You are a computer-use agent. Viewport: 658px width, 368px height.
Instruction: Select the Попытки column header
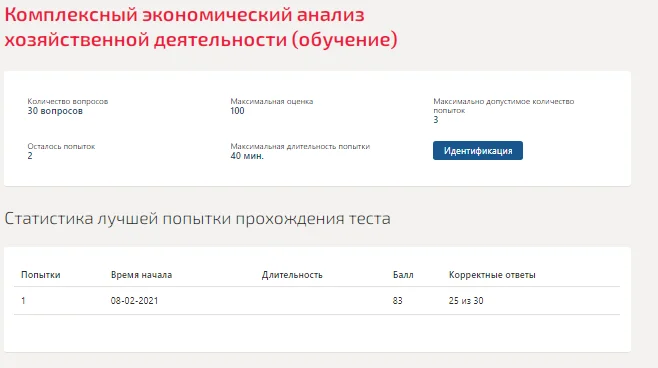coord(41,275)
